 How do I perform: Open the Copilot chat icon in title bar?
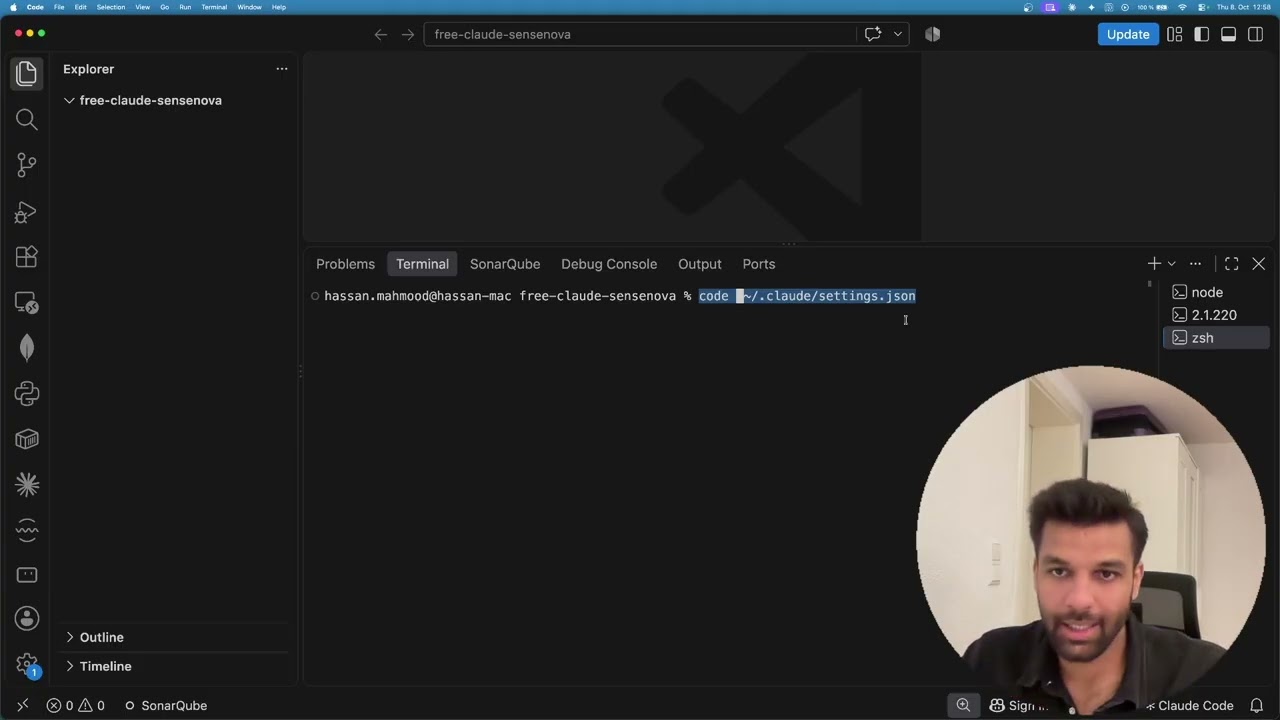tap(873, 34)
